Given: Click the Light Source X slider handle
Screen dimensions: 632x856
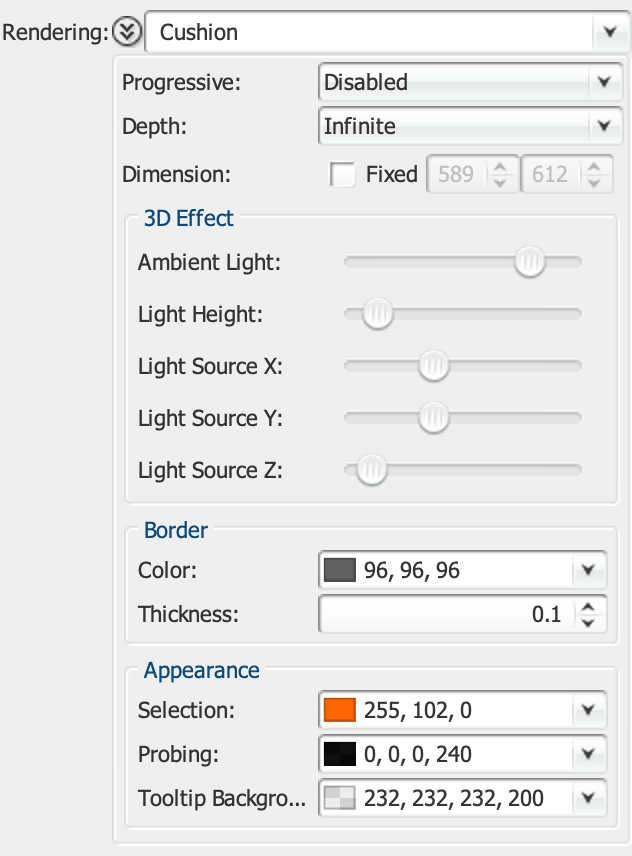Looking at the screenshot, I should [x=433, y=367].
